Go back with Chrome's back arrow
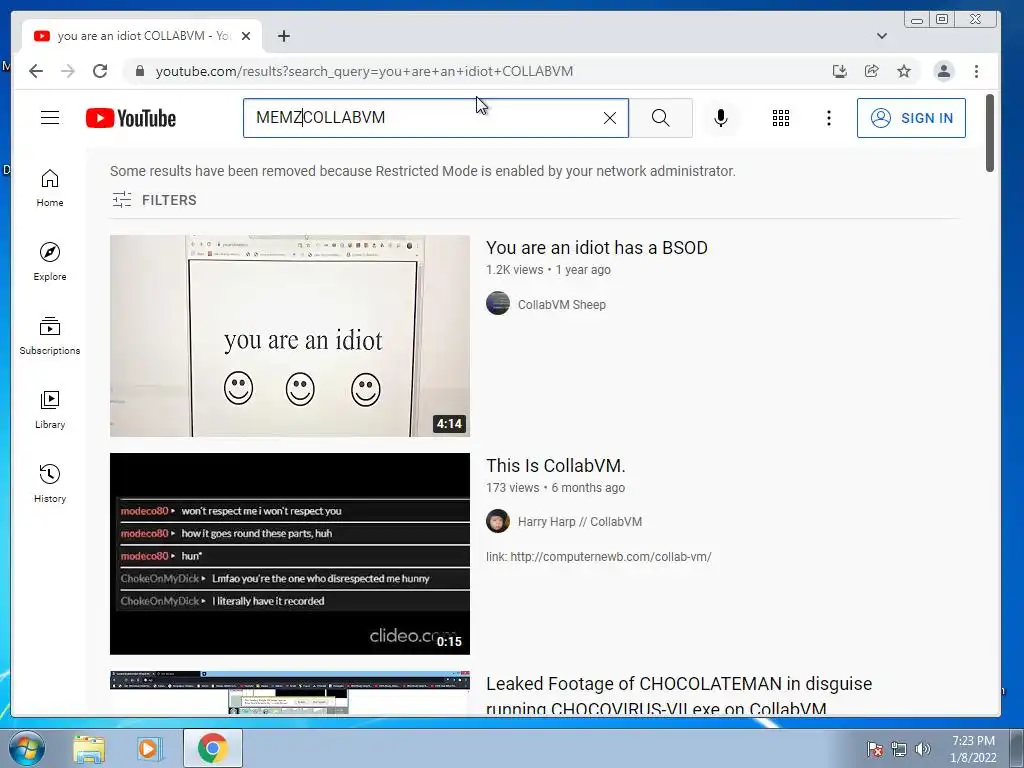This screenshot has width=1024, height=768. (x=36, y=71)
